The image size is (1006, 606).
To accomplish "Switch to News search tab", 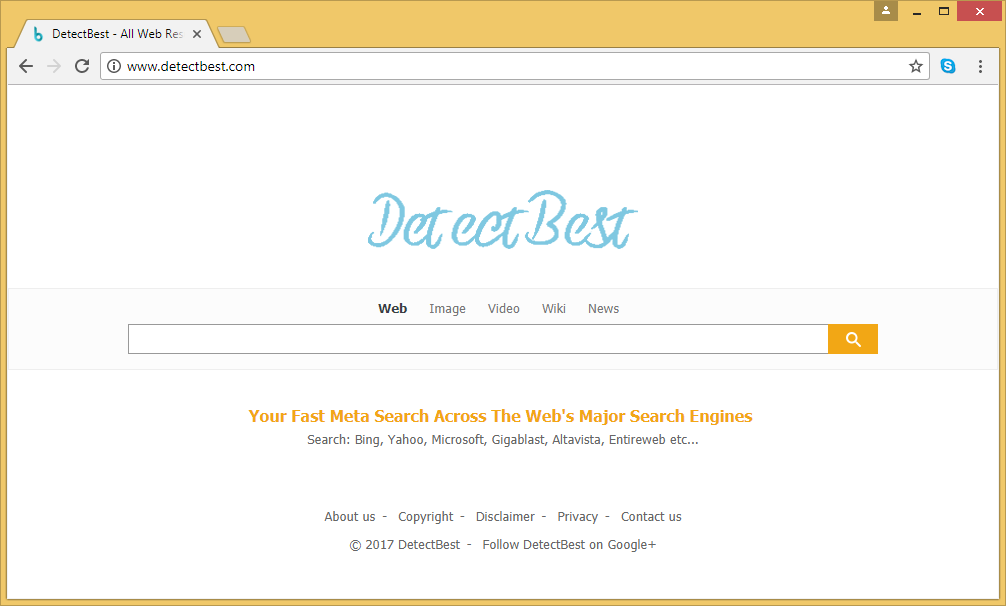I will click(x=603, y=309).
